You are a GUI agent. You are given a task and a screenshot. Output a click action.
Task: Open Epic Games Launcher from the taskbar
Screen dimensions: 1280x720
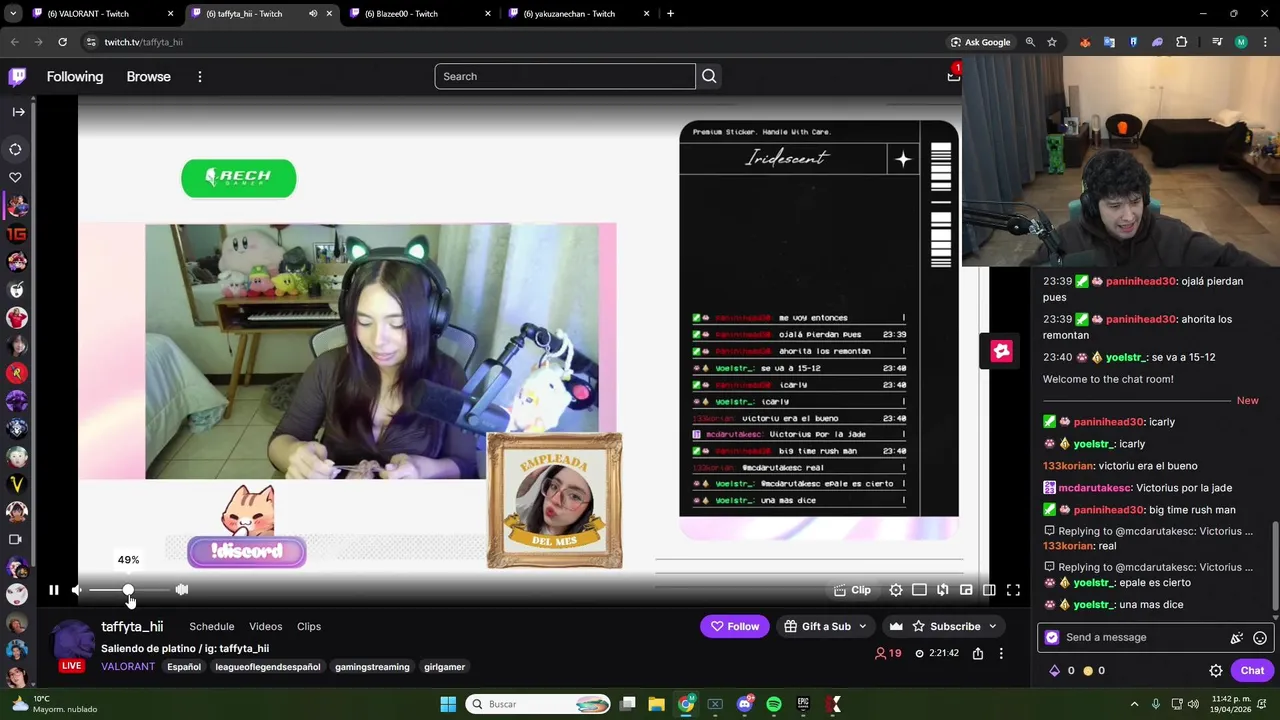(803, 704)
